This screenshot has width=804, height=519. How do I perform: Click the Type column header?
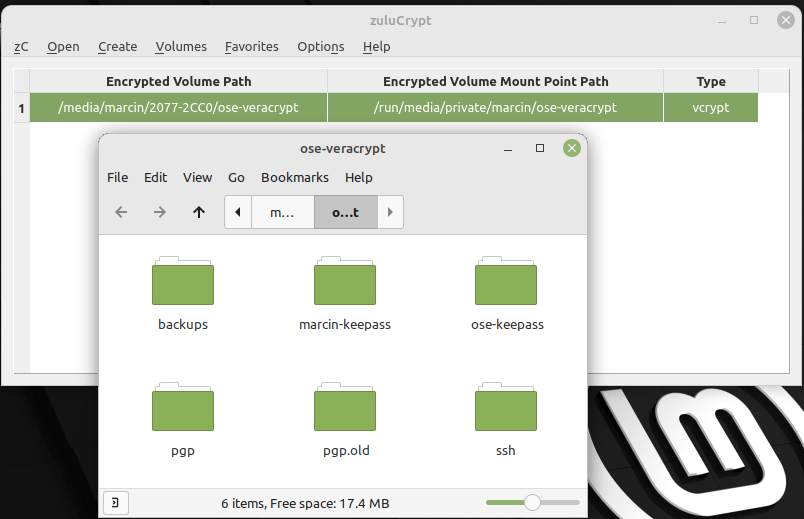click(x=711, y=82)
